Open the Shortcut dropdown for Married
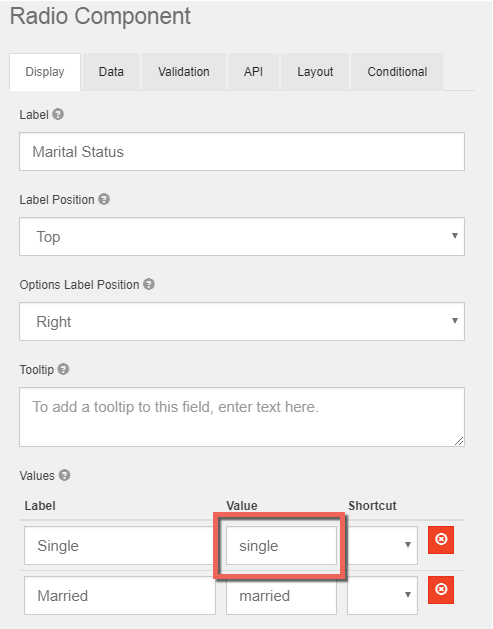 [382, 595]
